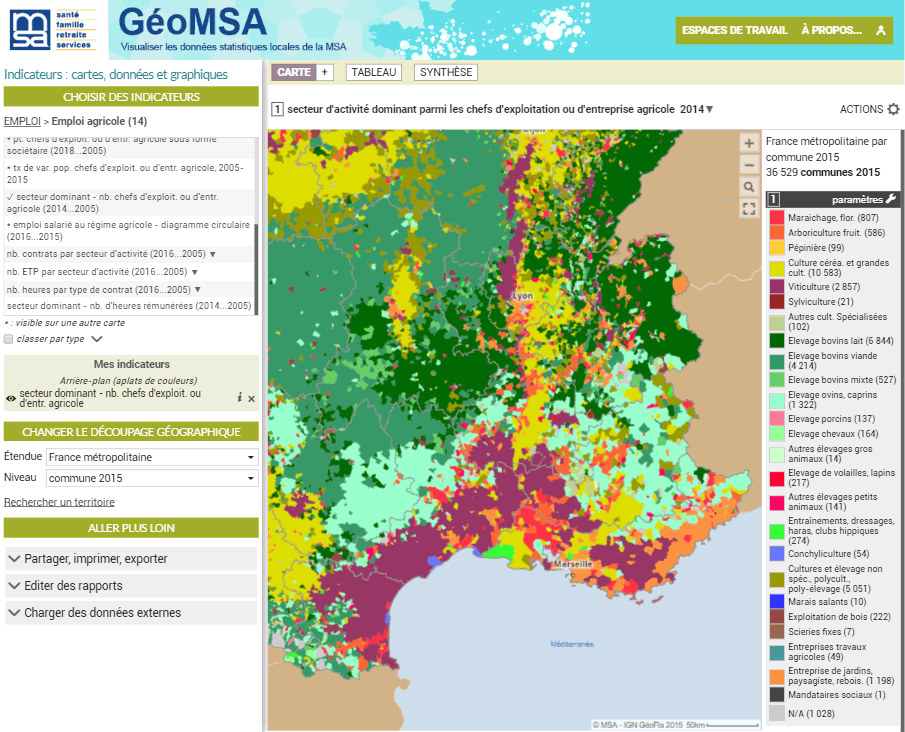Screen dimensions: 905x732
Task: Expand Charger des données externes section
Action: click(x=131, y=613)
